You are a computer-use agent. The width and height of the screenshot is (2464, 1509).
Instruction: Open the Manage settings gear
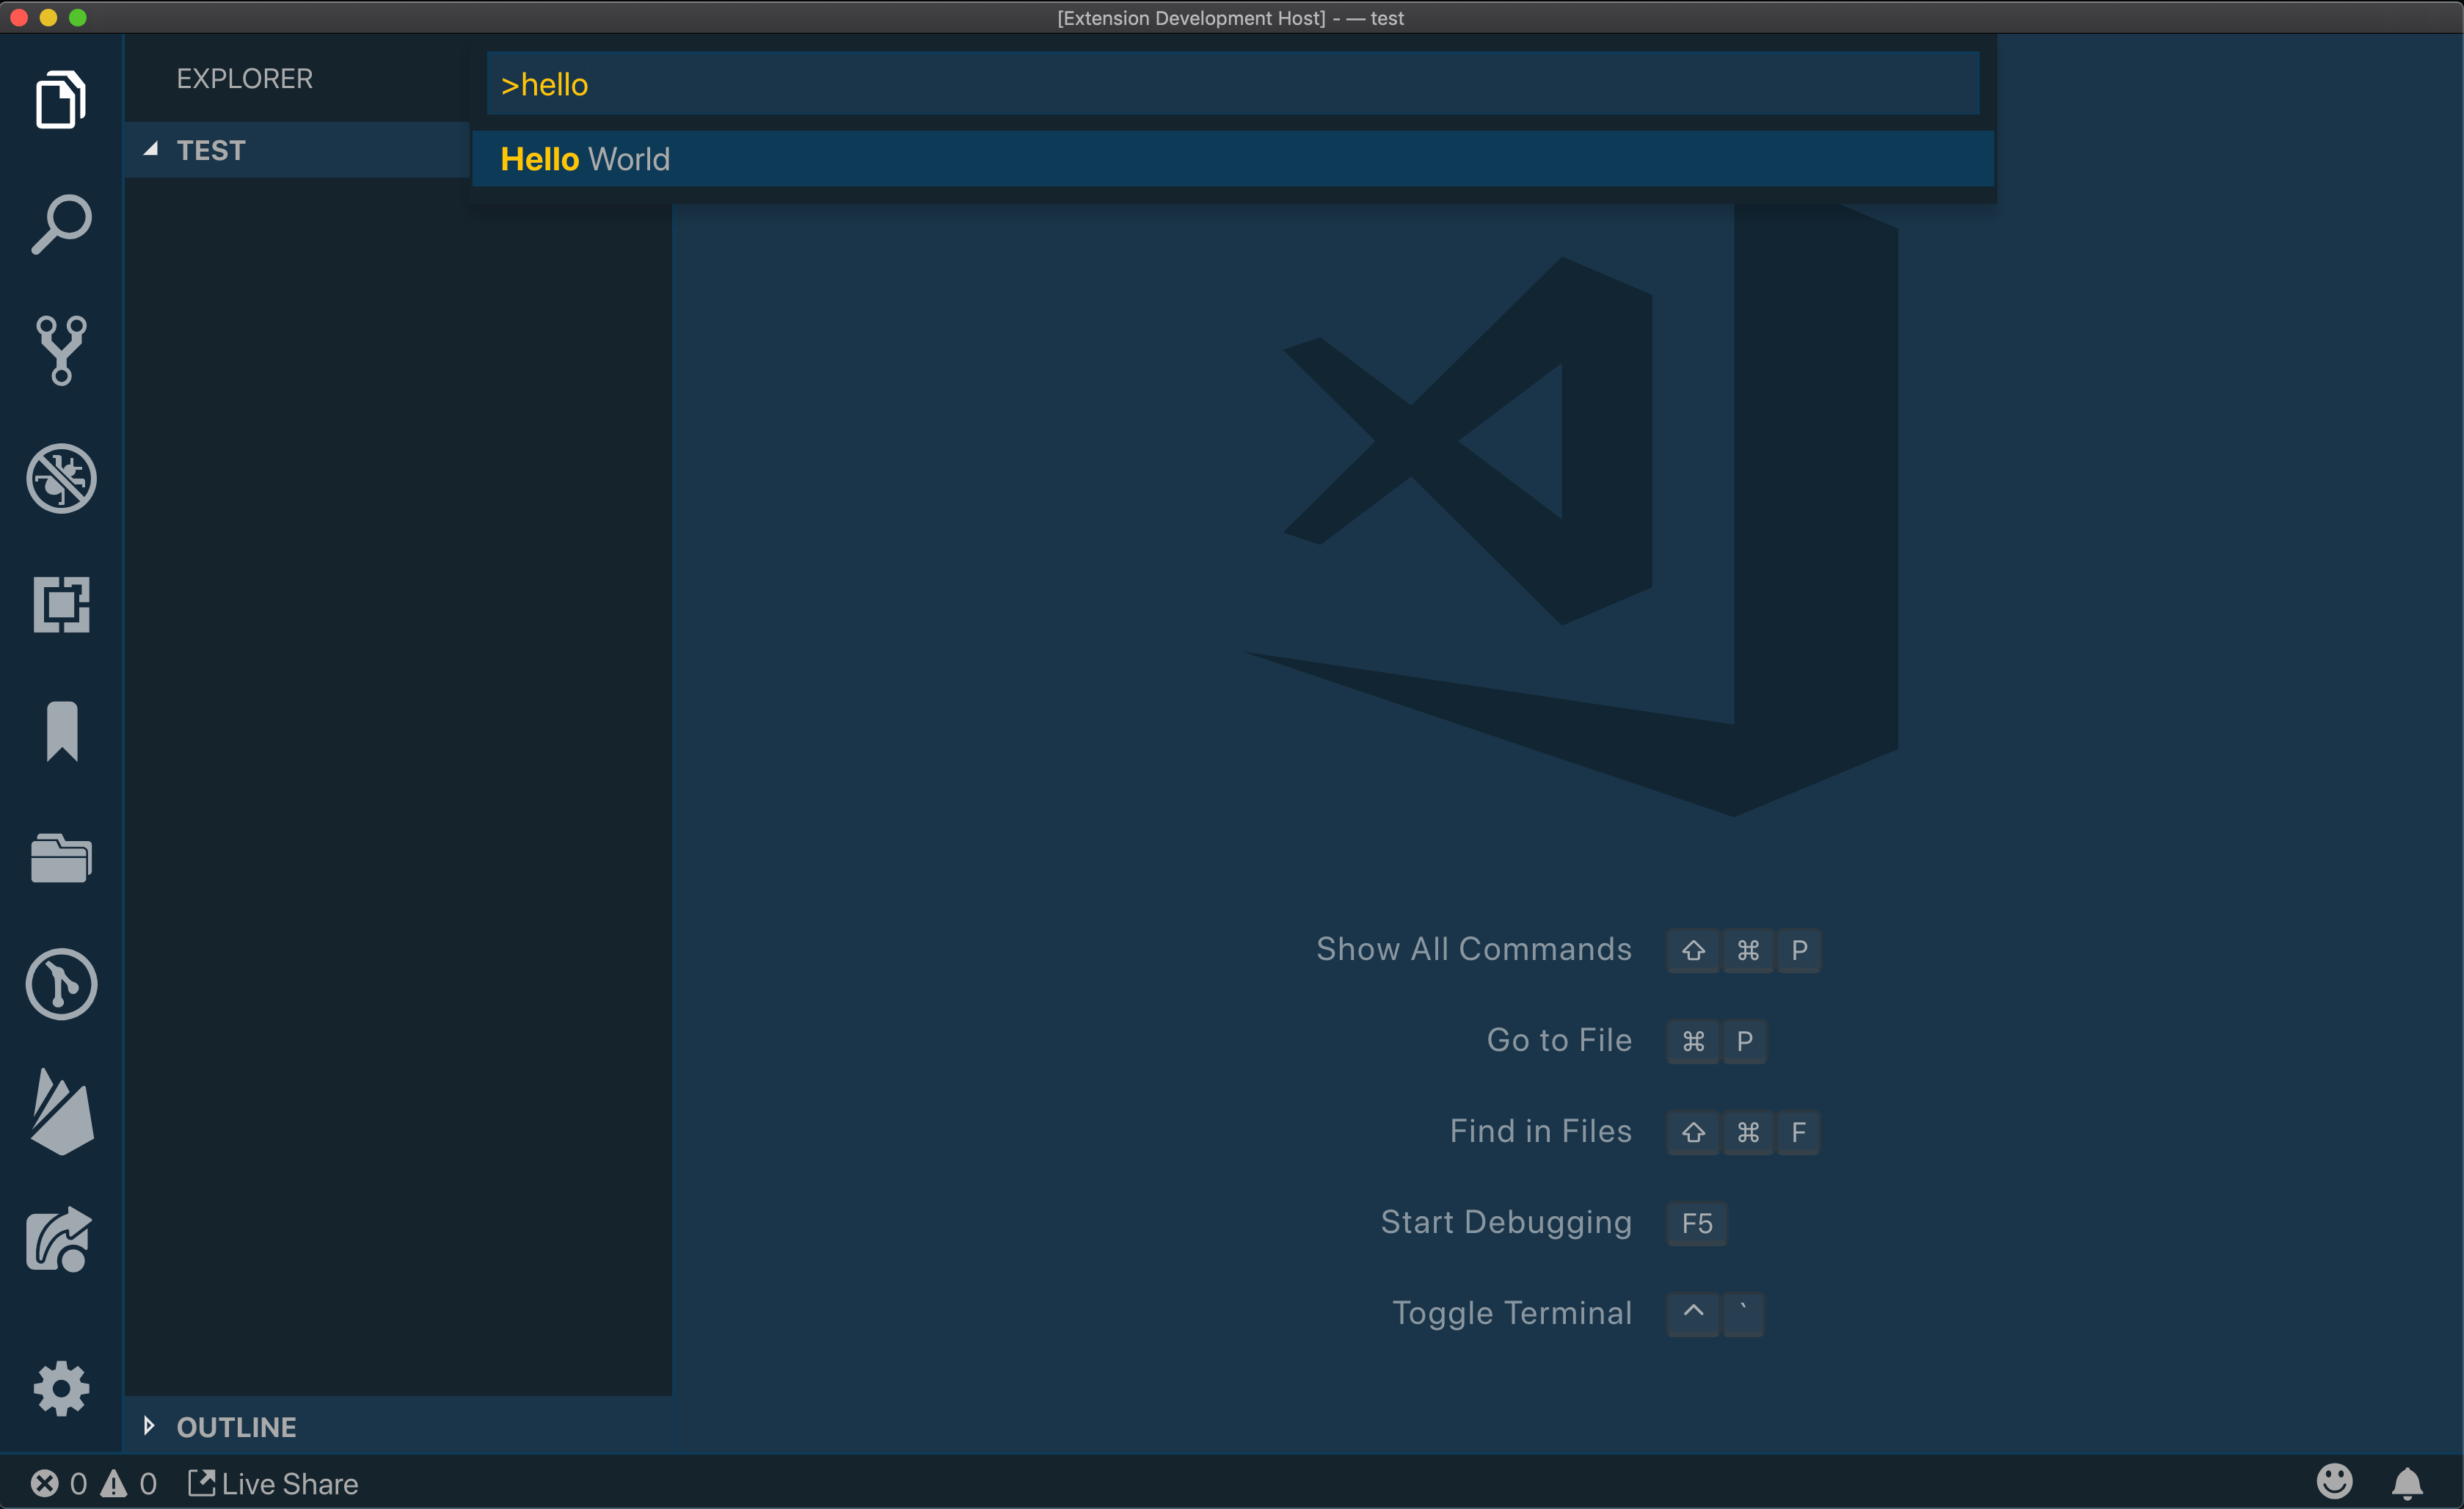tap(61, 1389)
